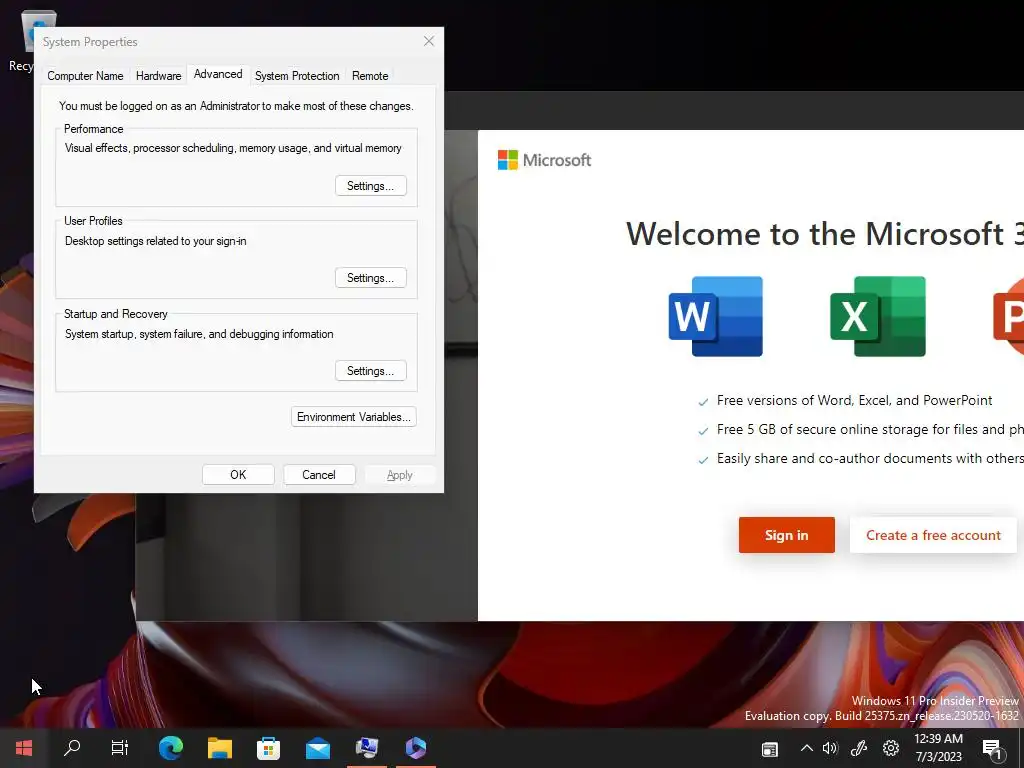This screenshot has width=1024, height=768.
Task: Click "Free 5 GB of secure online storage" text
Action: [870, 429]
